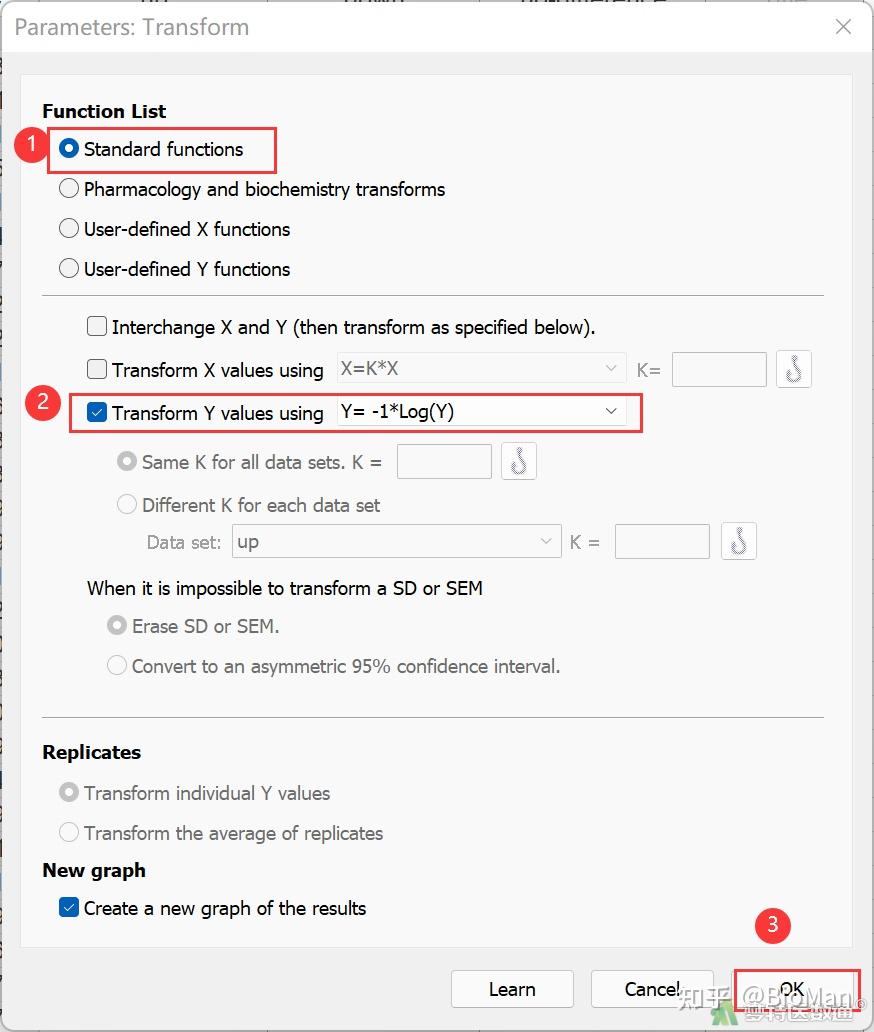This screenshot has width=874, height=1032.
Task: Open the Y= -1*Log(Y) function dropdown
Action: (x=482, y=412)
